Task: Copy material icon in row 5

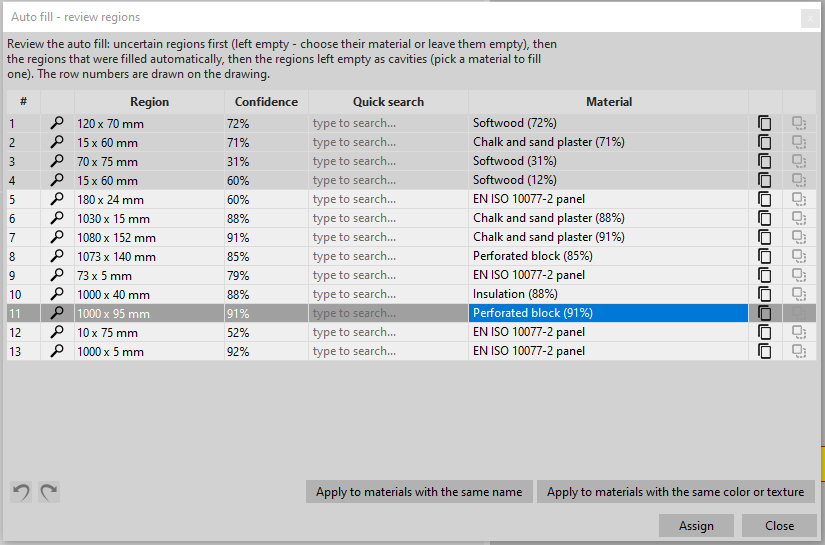Action: (x=764, y=199)
